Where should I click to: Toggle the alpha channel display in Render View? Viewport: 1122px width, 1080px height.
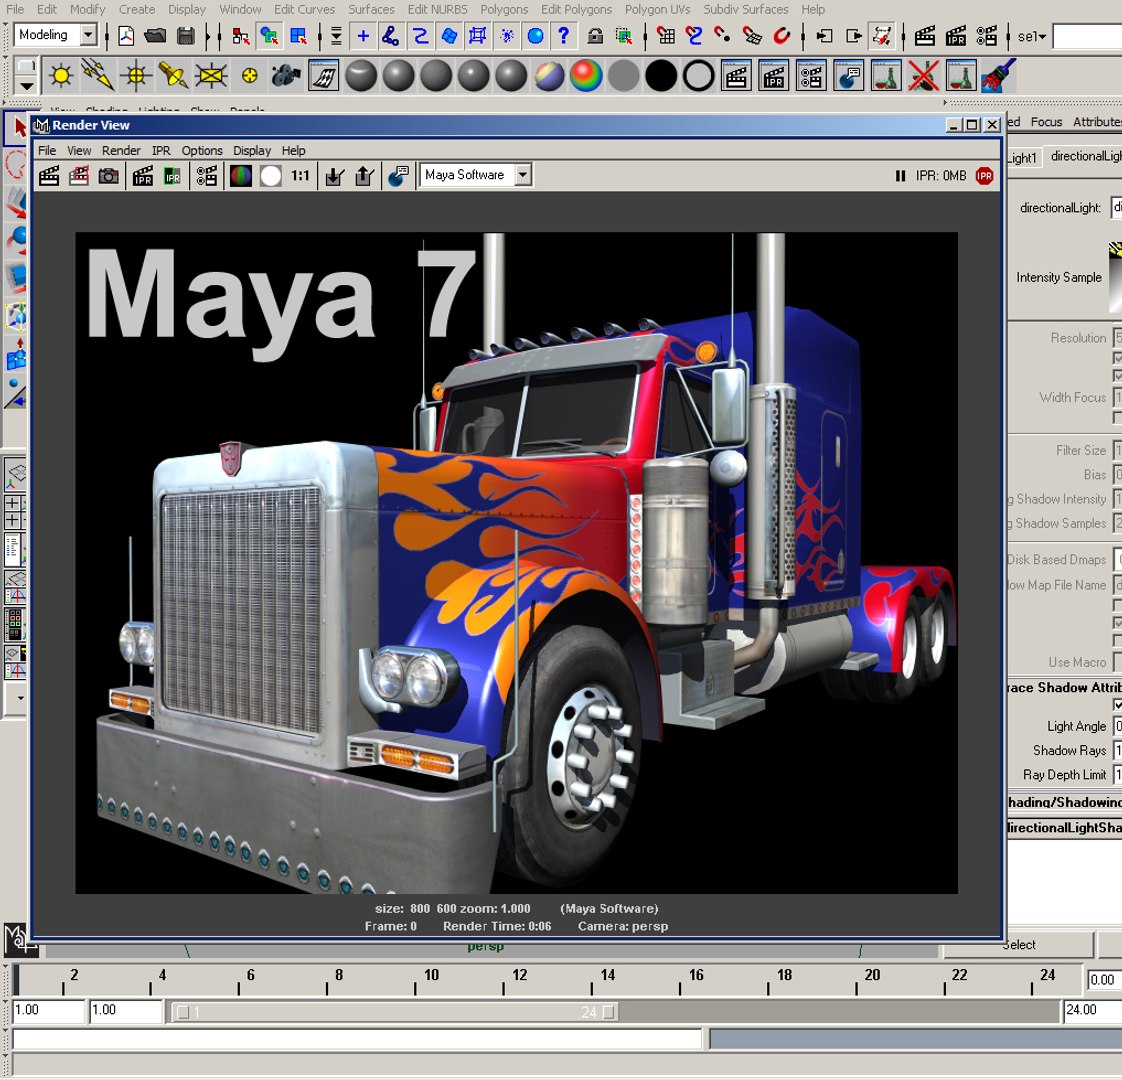point(270,176)
